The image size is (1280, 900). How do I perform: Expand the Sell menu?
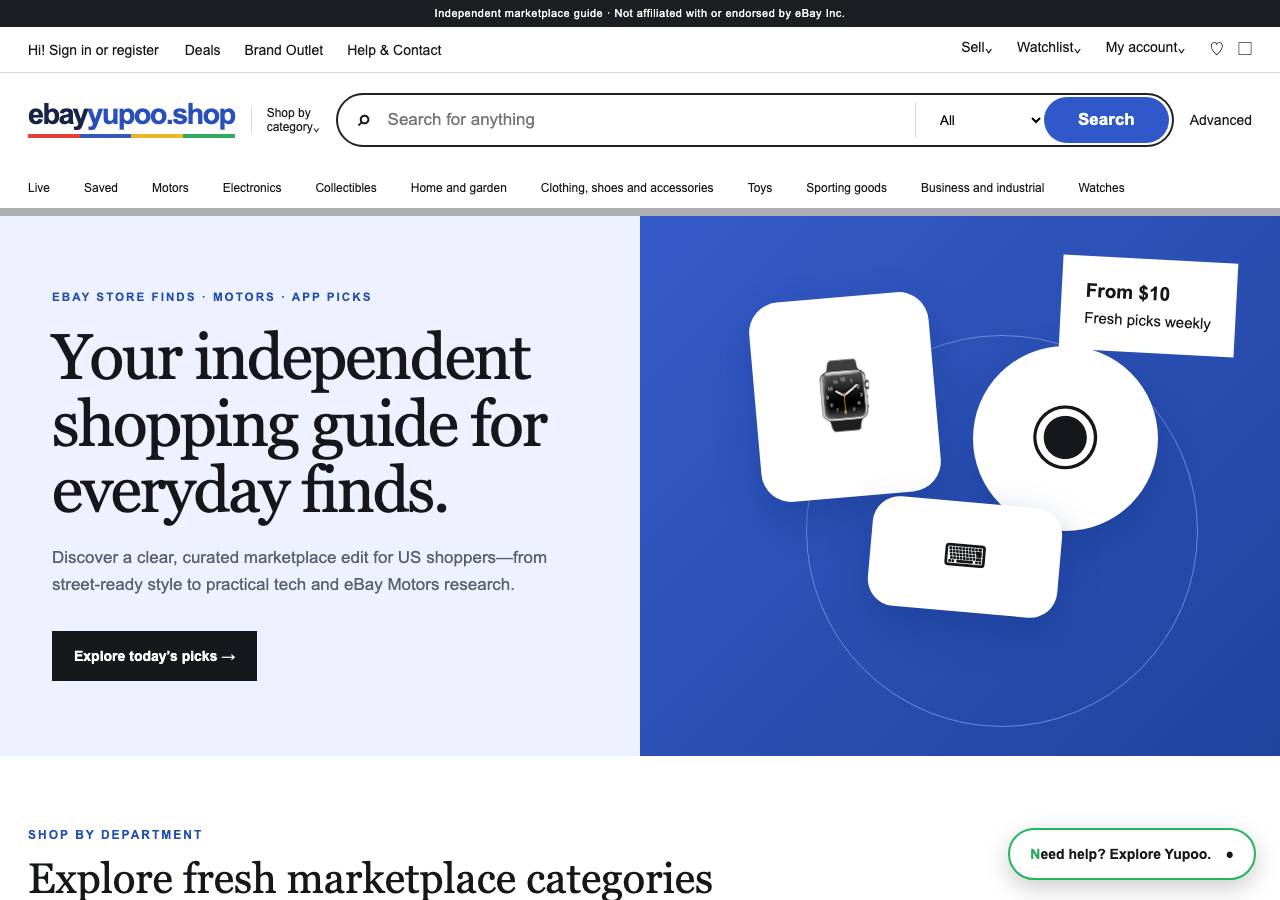coord(977,48)
